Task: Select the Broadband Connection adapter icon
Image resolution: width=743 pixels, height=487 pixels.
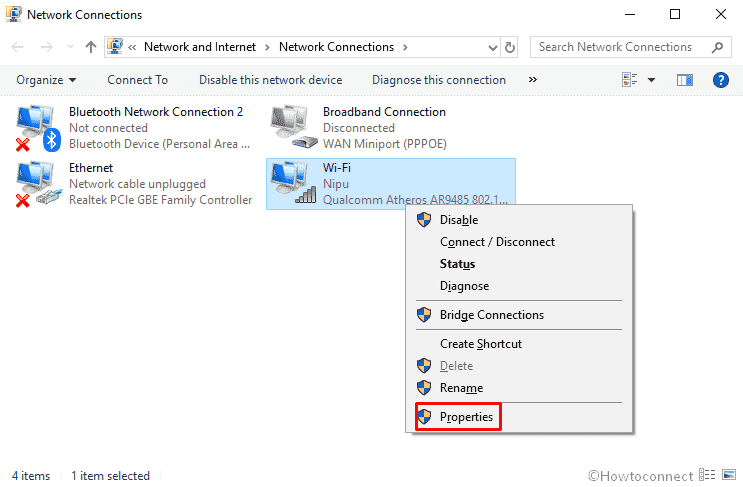Action: (293, 127)
